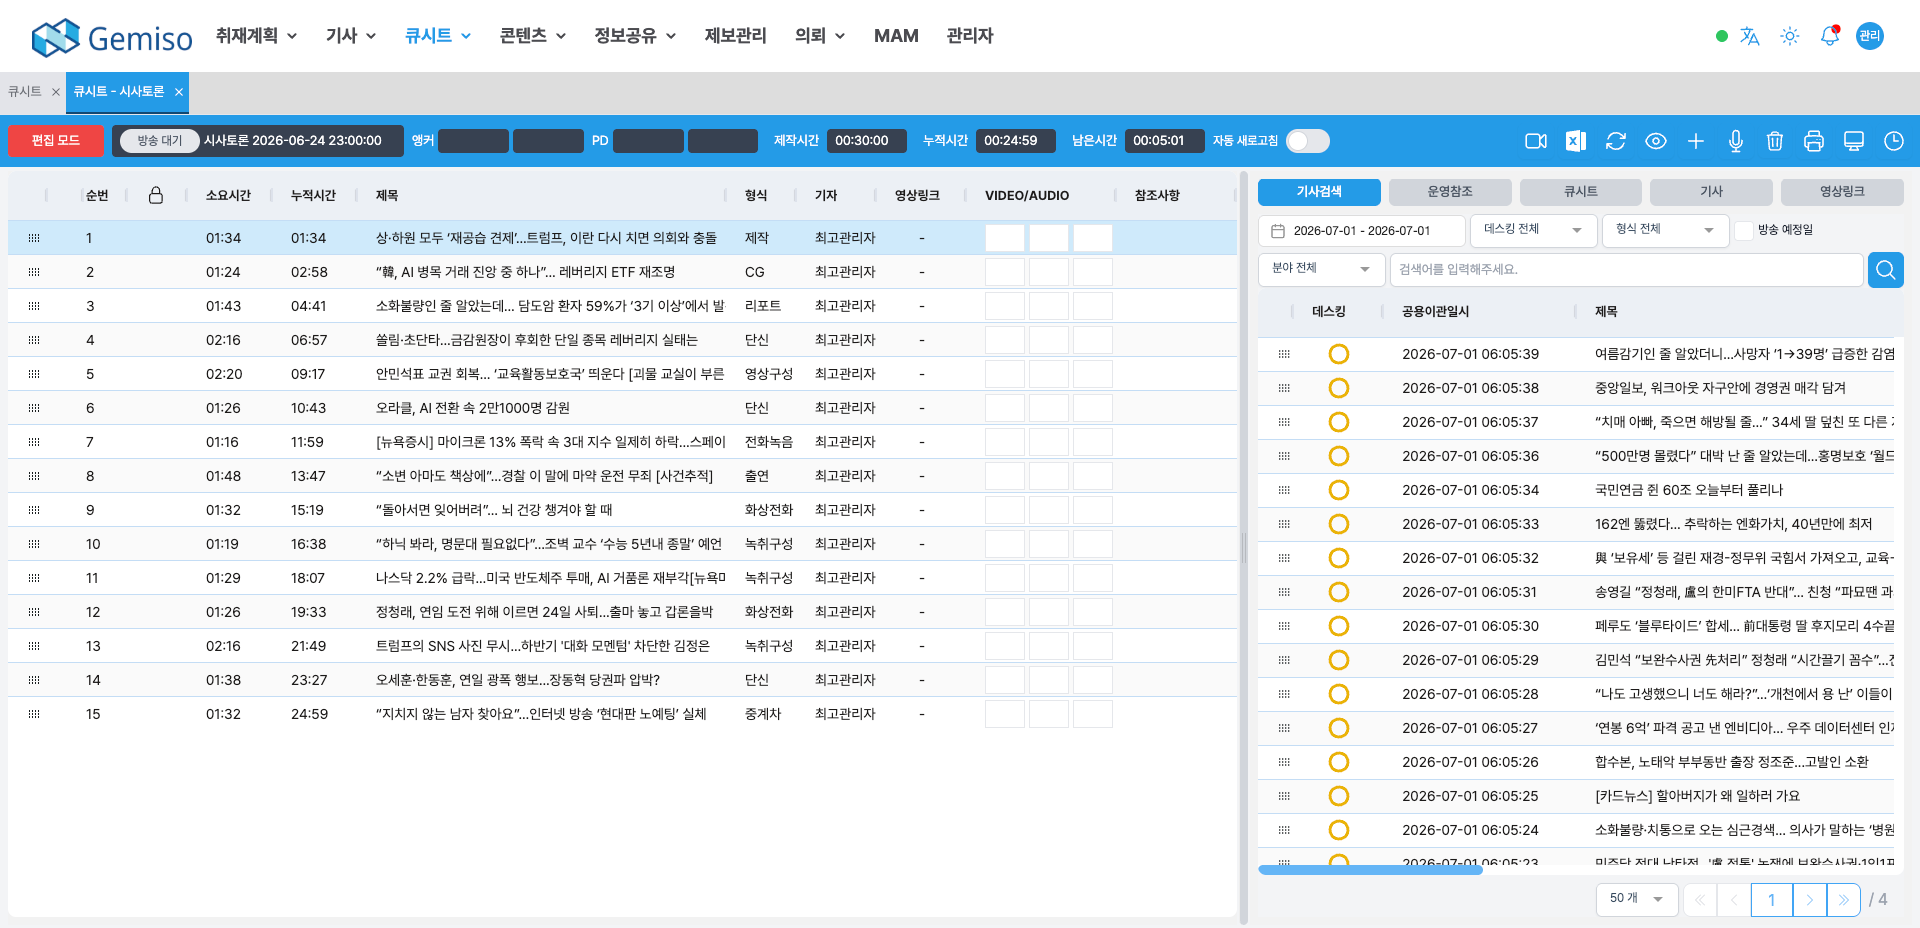This screenshot has width=1920, height=928.
Task: Click status circle of the 06:05:24 article
Action: pos(1339,830)
